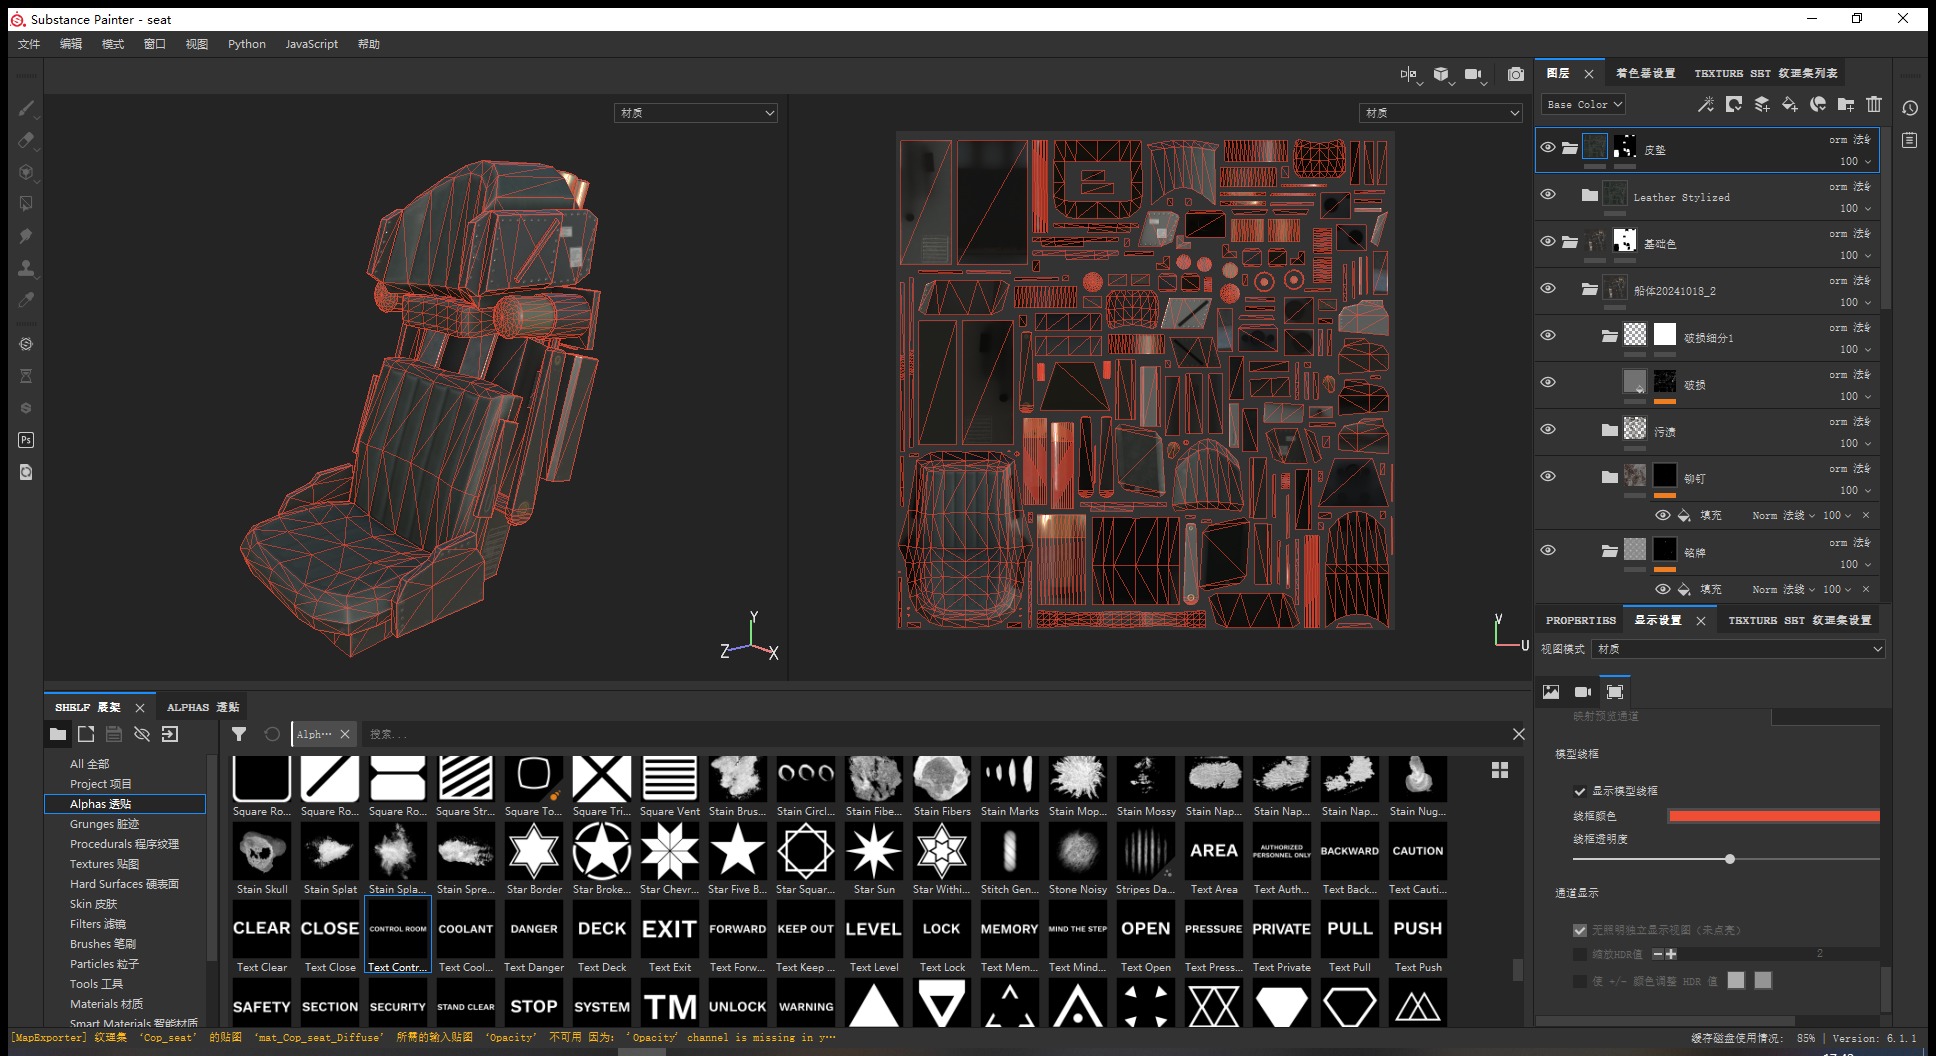Select the Clone stamp tool
The height and width of the screenshot is (1056, 1936).
point(26,268)
